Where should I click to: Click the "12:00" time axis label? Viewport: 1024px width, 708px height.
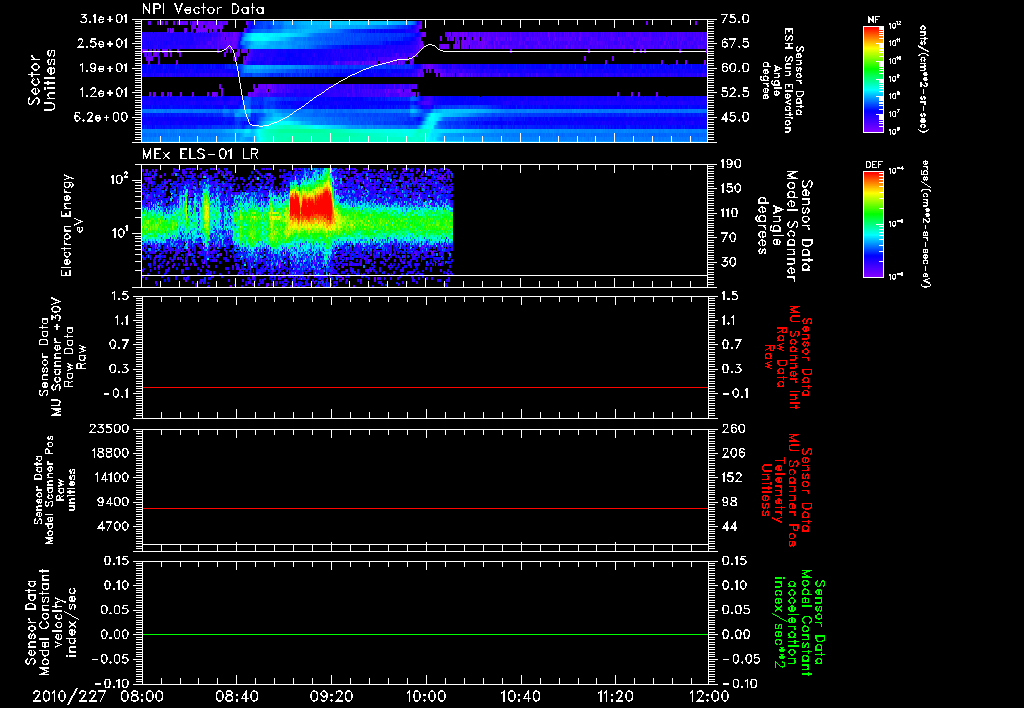[709, 697]
